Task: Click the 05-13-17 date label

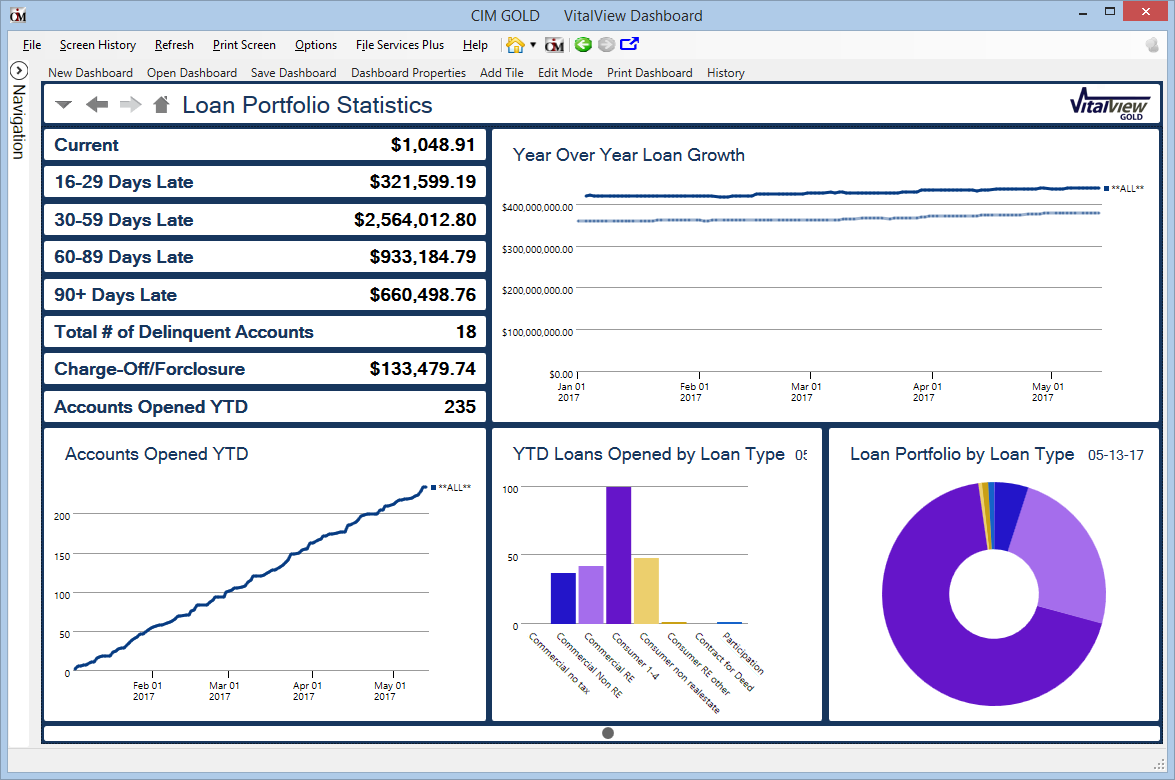Action: click(1116, 455)
